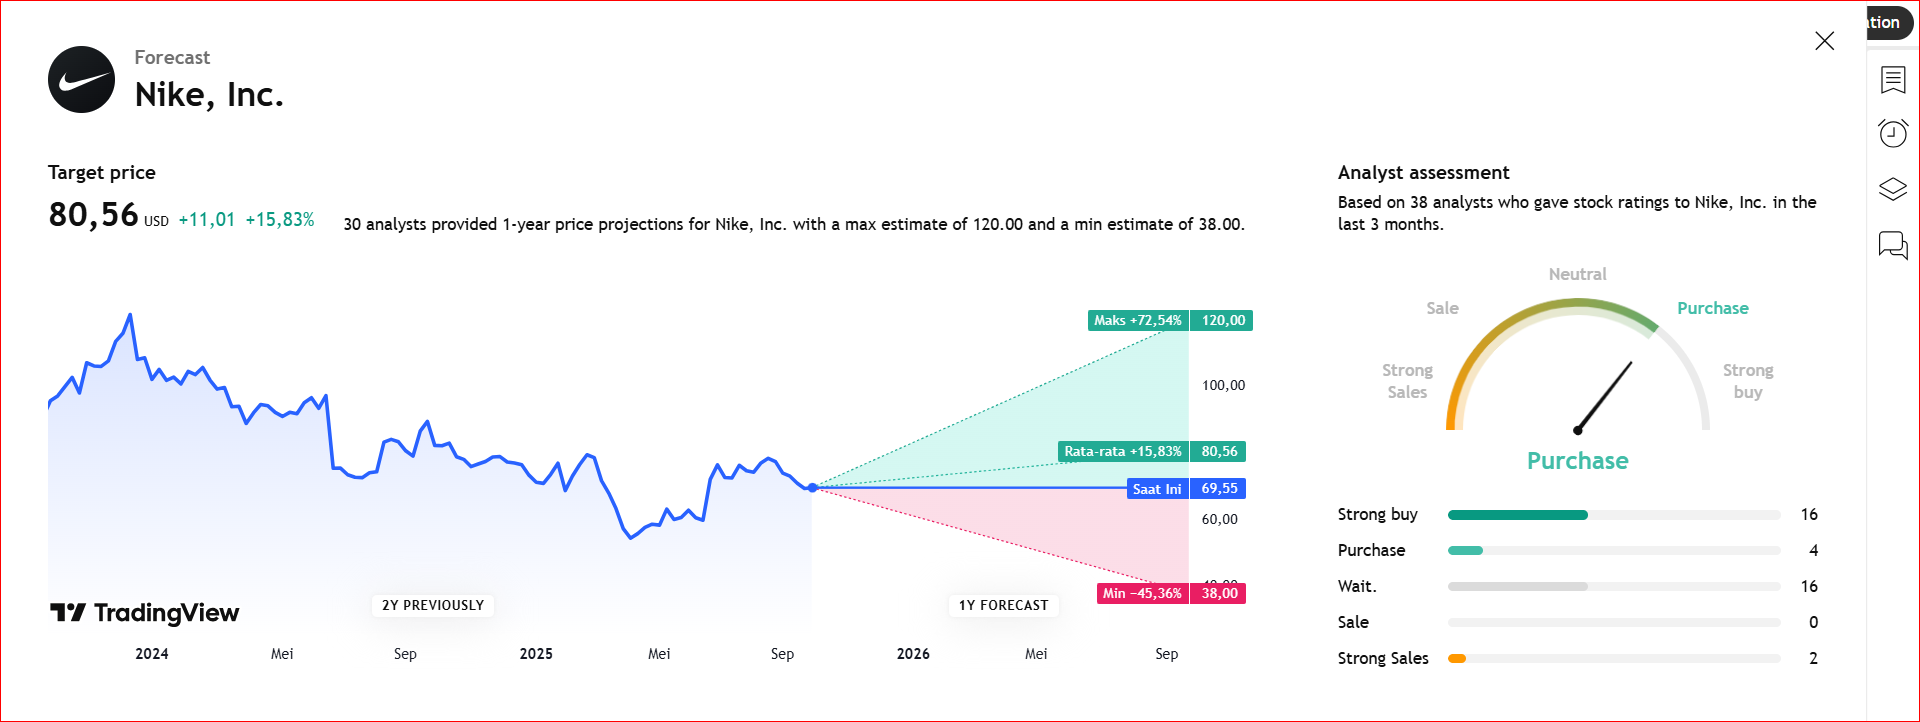Click the 80,56 target price value
The width and height of the screenshot is (1920, 722).
(93, 215)
